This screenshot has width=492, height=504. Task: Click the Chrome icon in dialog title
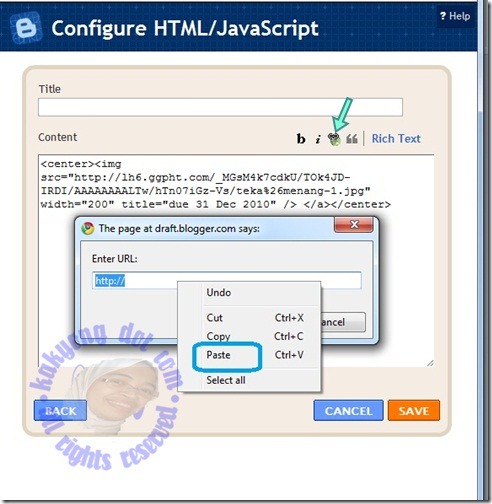pyautogui.click(x=88, y=228)
